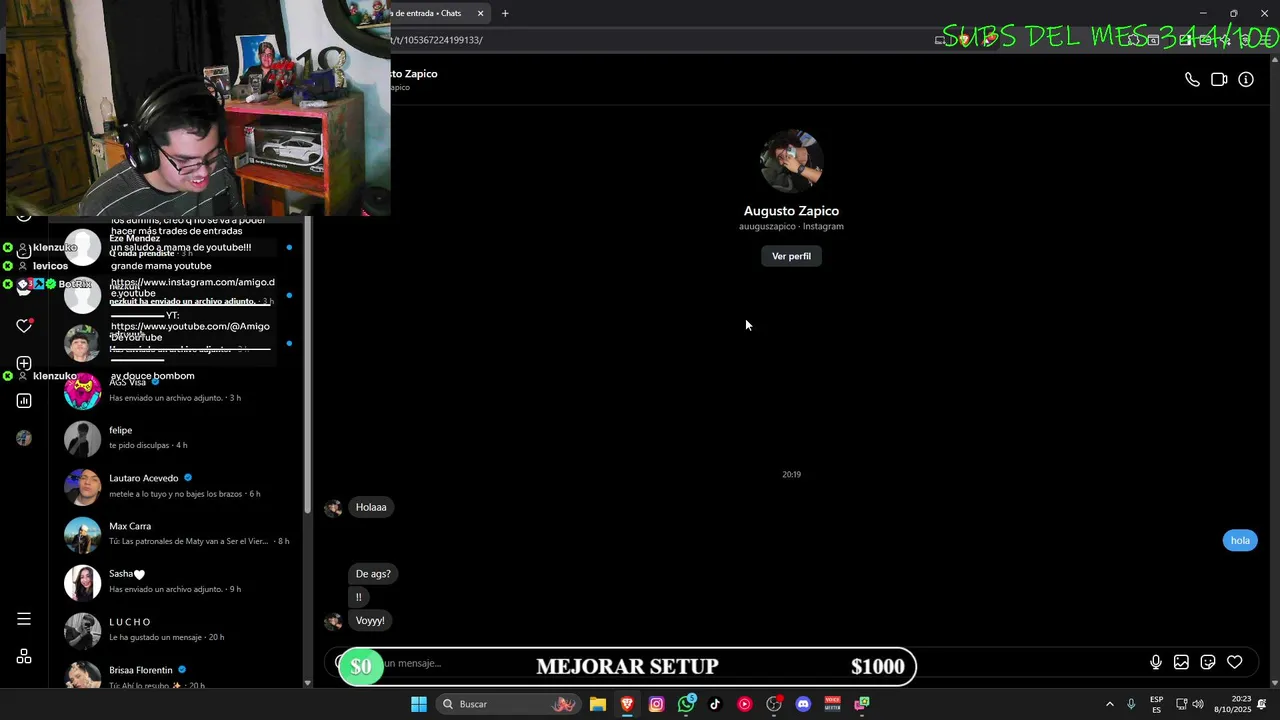This screenshot has width=1280, height=720.
Task: Click the Augusto Zapico name heading
Action: (x=791, y=211)
